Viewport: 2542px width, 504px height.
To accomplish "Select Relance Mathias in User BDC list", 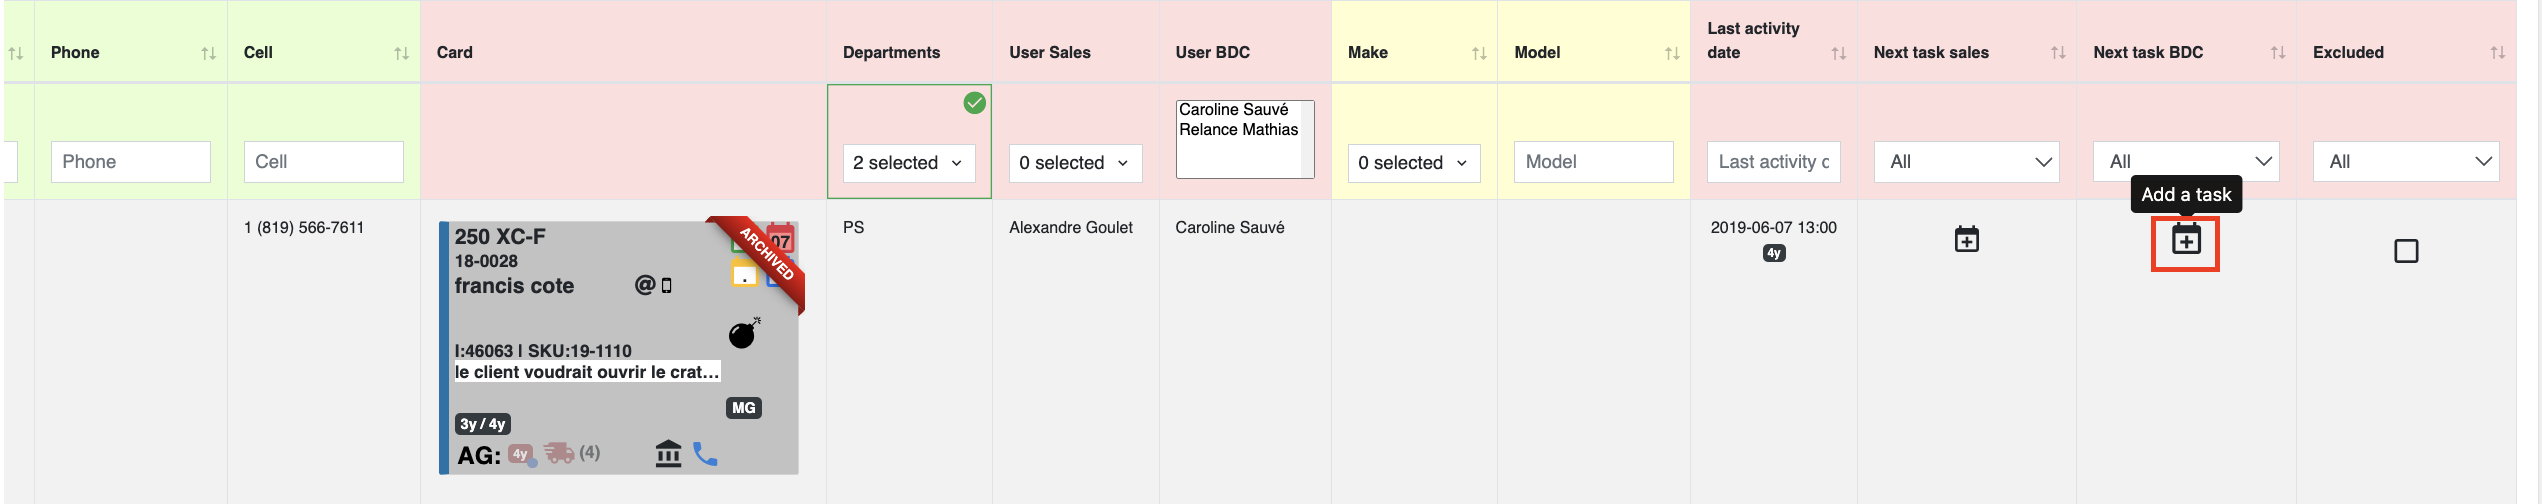I will pos(1238,130).
